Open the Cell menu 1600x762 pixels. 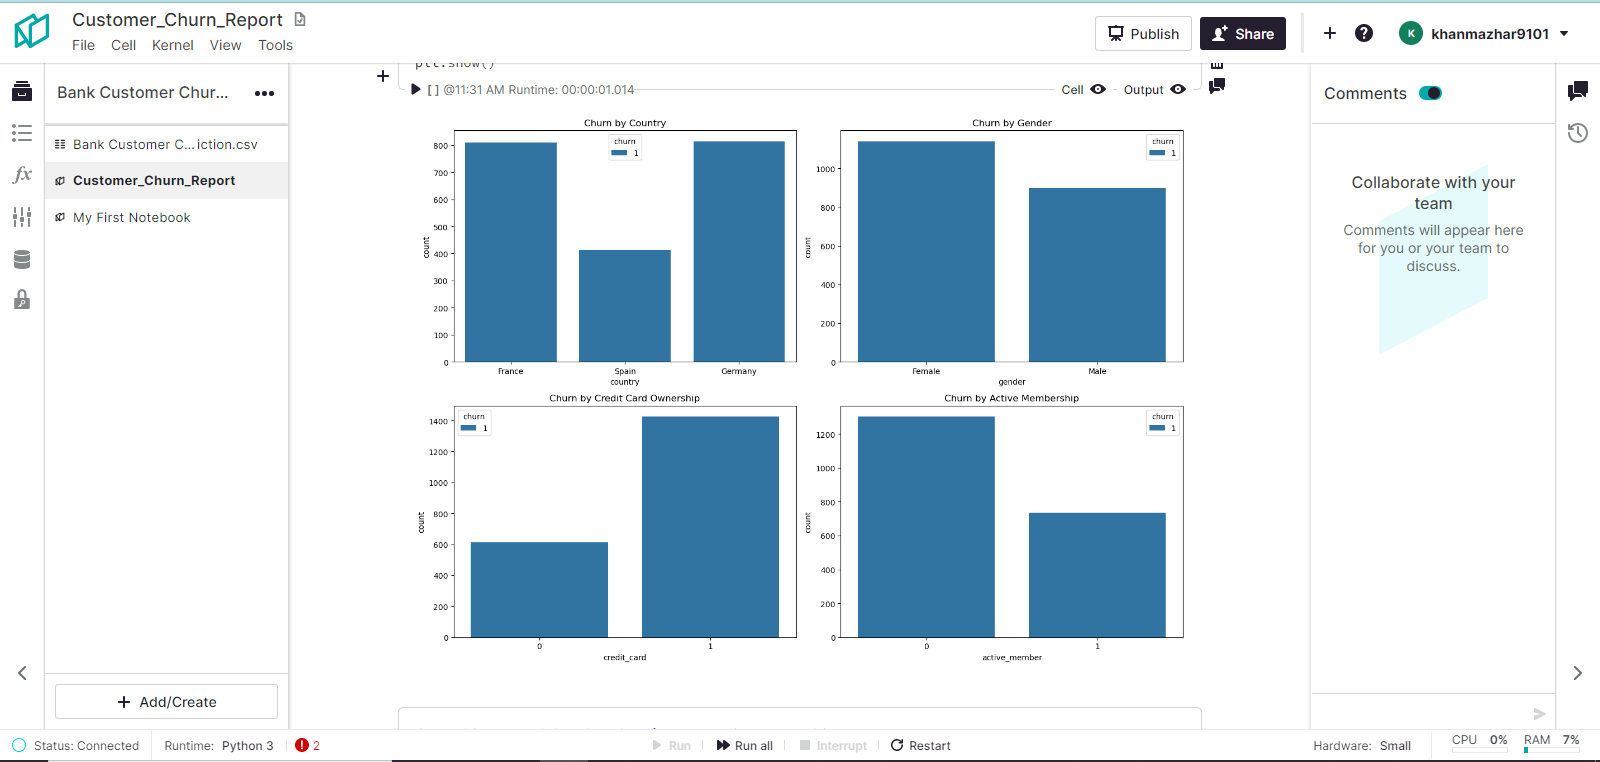click(x=123, y=45)
